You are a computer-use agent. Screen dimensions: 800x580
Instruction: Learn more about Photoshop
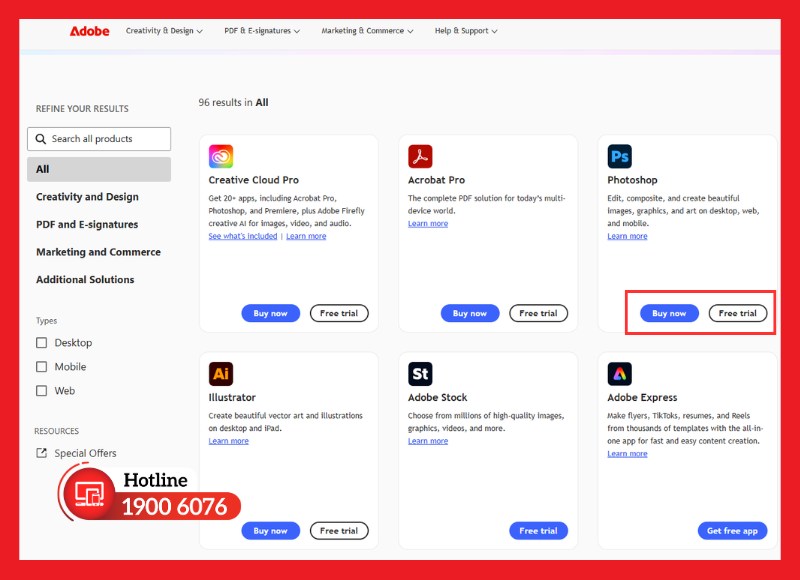[x=628, y=236]
